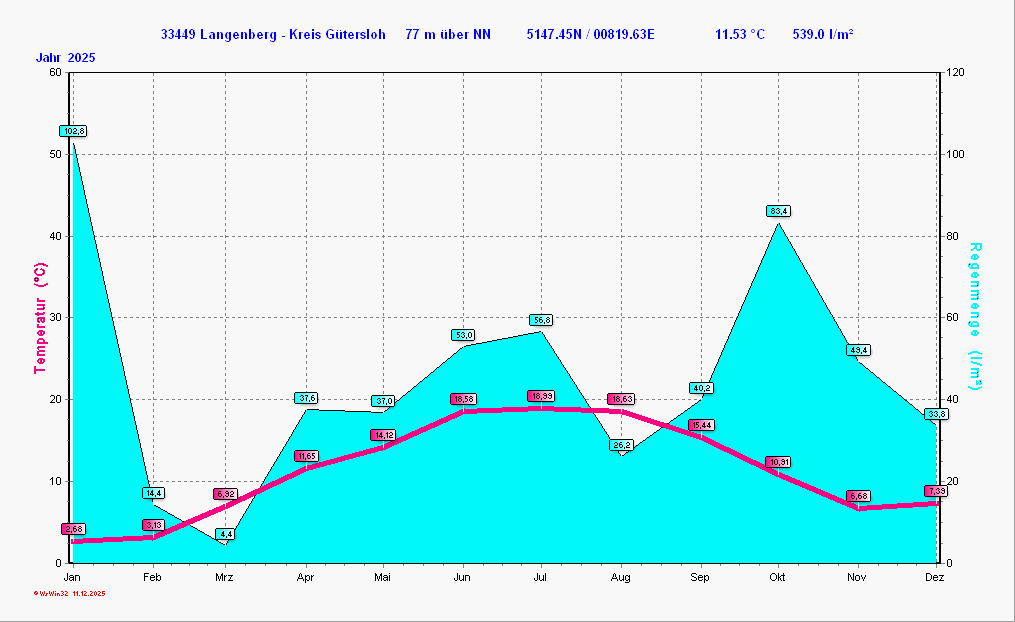
Task: Select the 2,68 temperature label for January
Action: [73, 529]
